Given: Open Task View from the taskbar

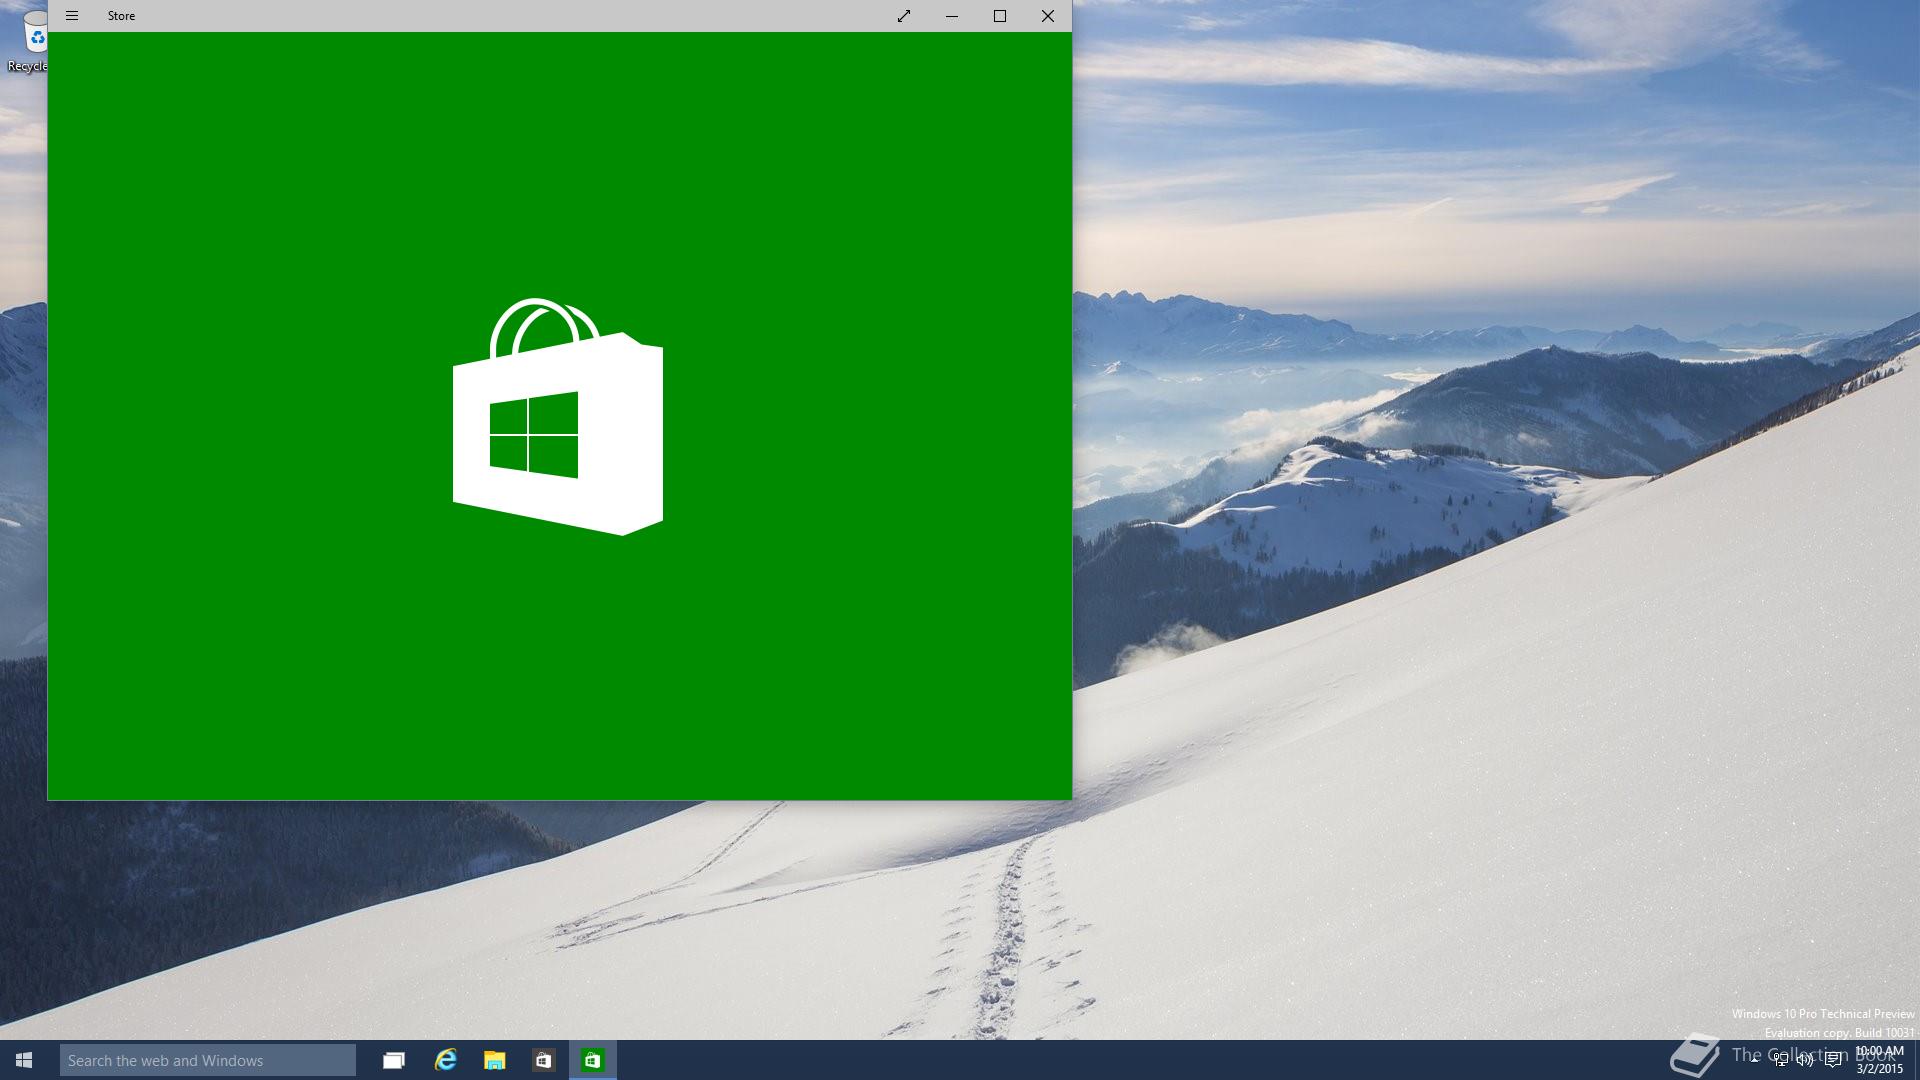Looking at the screenshot, I should (x=394, y=1060).
